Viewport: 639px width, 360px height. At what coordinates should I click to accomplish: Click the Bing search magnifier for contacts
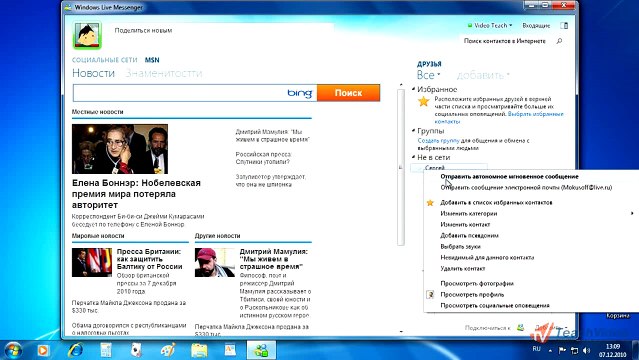pyautogui.click(x=559, y=41)
